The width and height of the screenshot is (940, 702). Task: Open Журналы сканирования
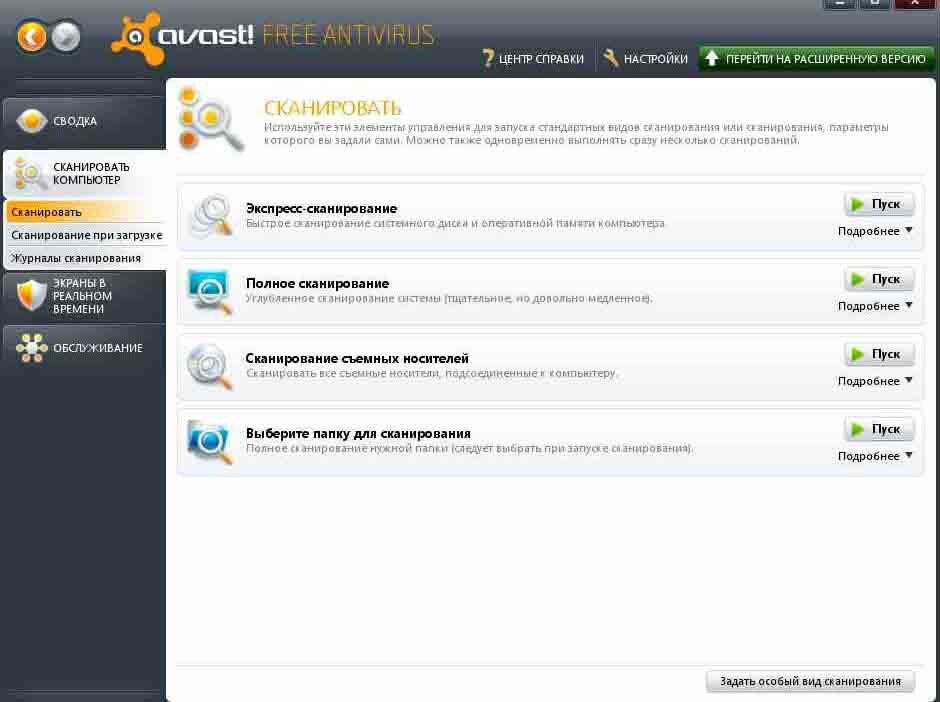85,258
